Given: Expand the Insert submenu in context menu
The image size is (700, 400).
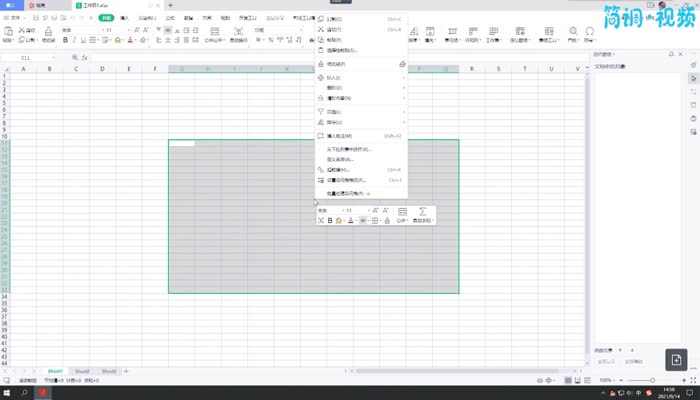Looking at the screenshot, I should 360,78.
